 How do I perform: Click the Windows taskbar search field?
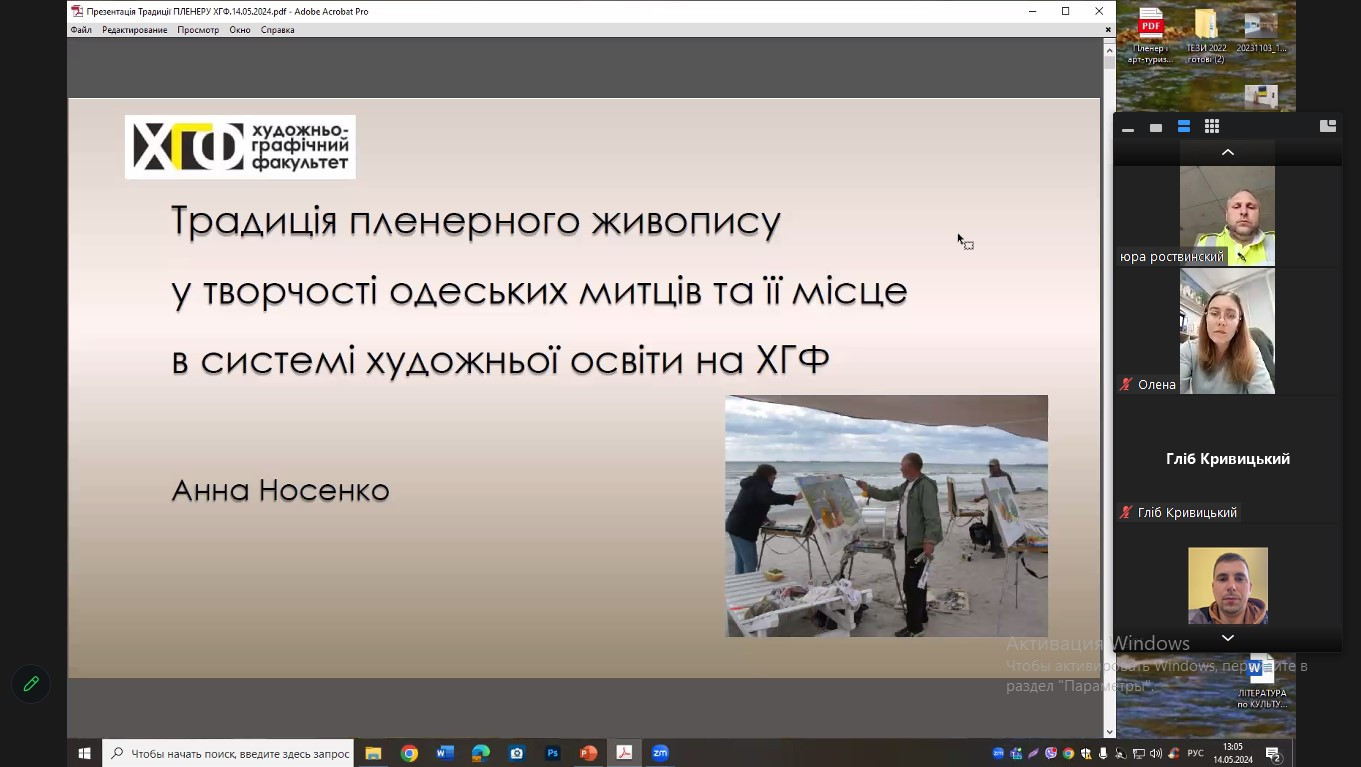coord(230,753)
